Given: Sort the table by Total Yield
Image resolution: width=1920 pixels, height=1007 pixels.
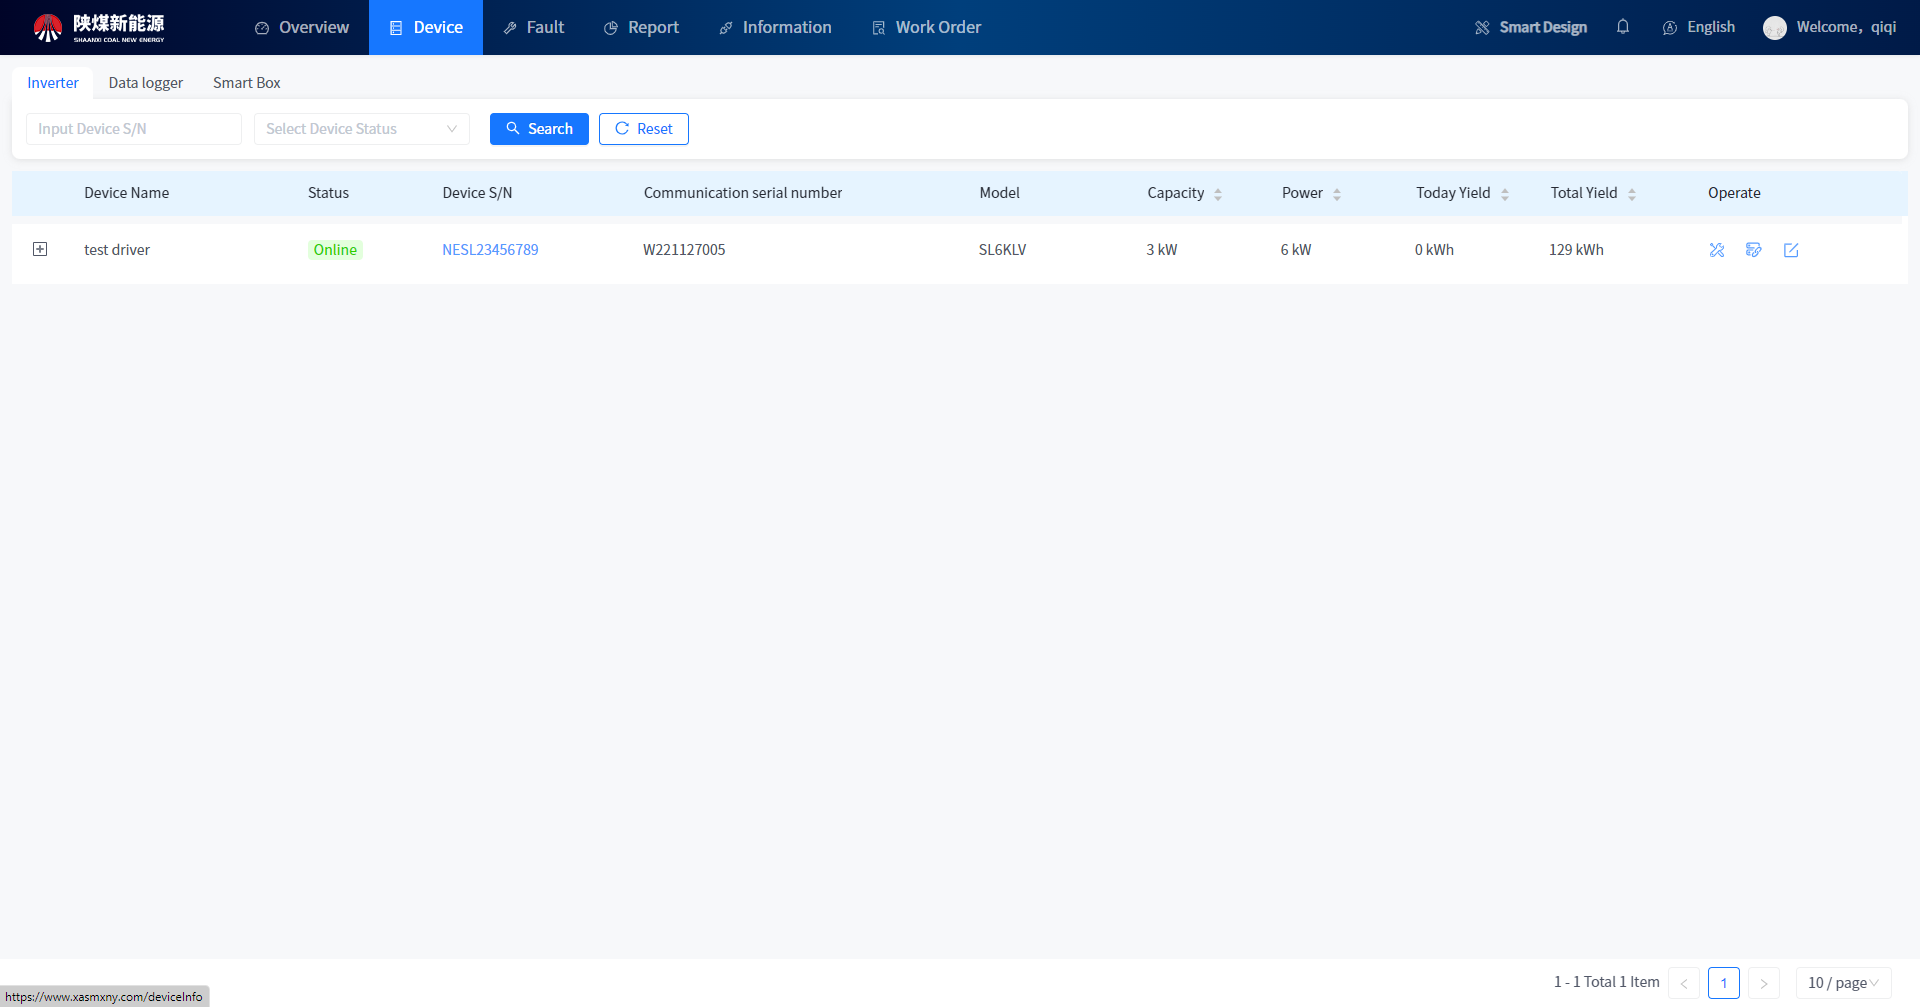Looking at the screenshot, I should [1632, 194].
